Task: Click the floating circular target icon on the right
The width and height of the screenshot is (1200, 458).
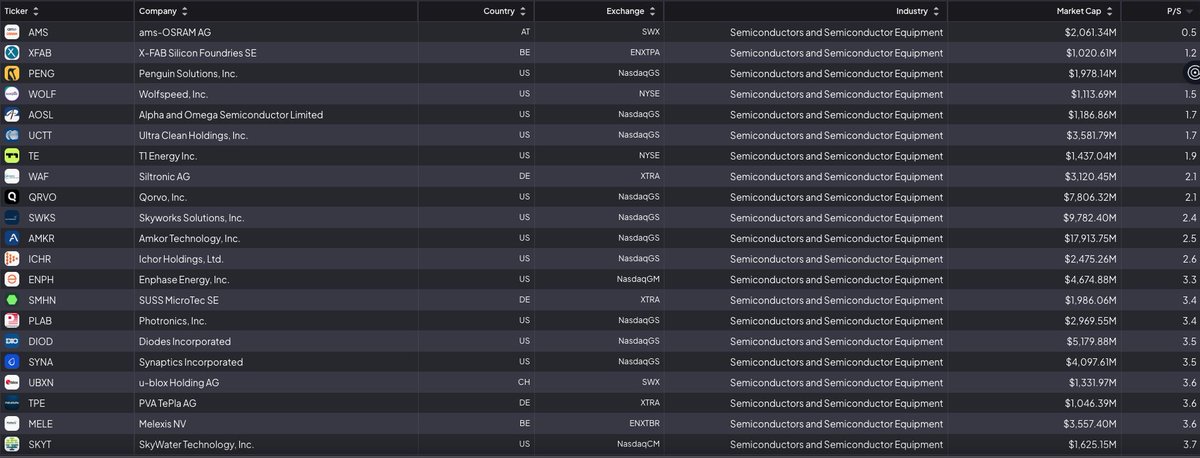Action: click(1194, 73)
